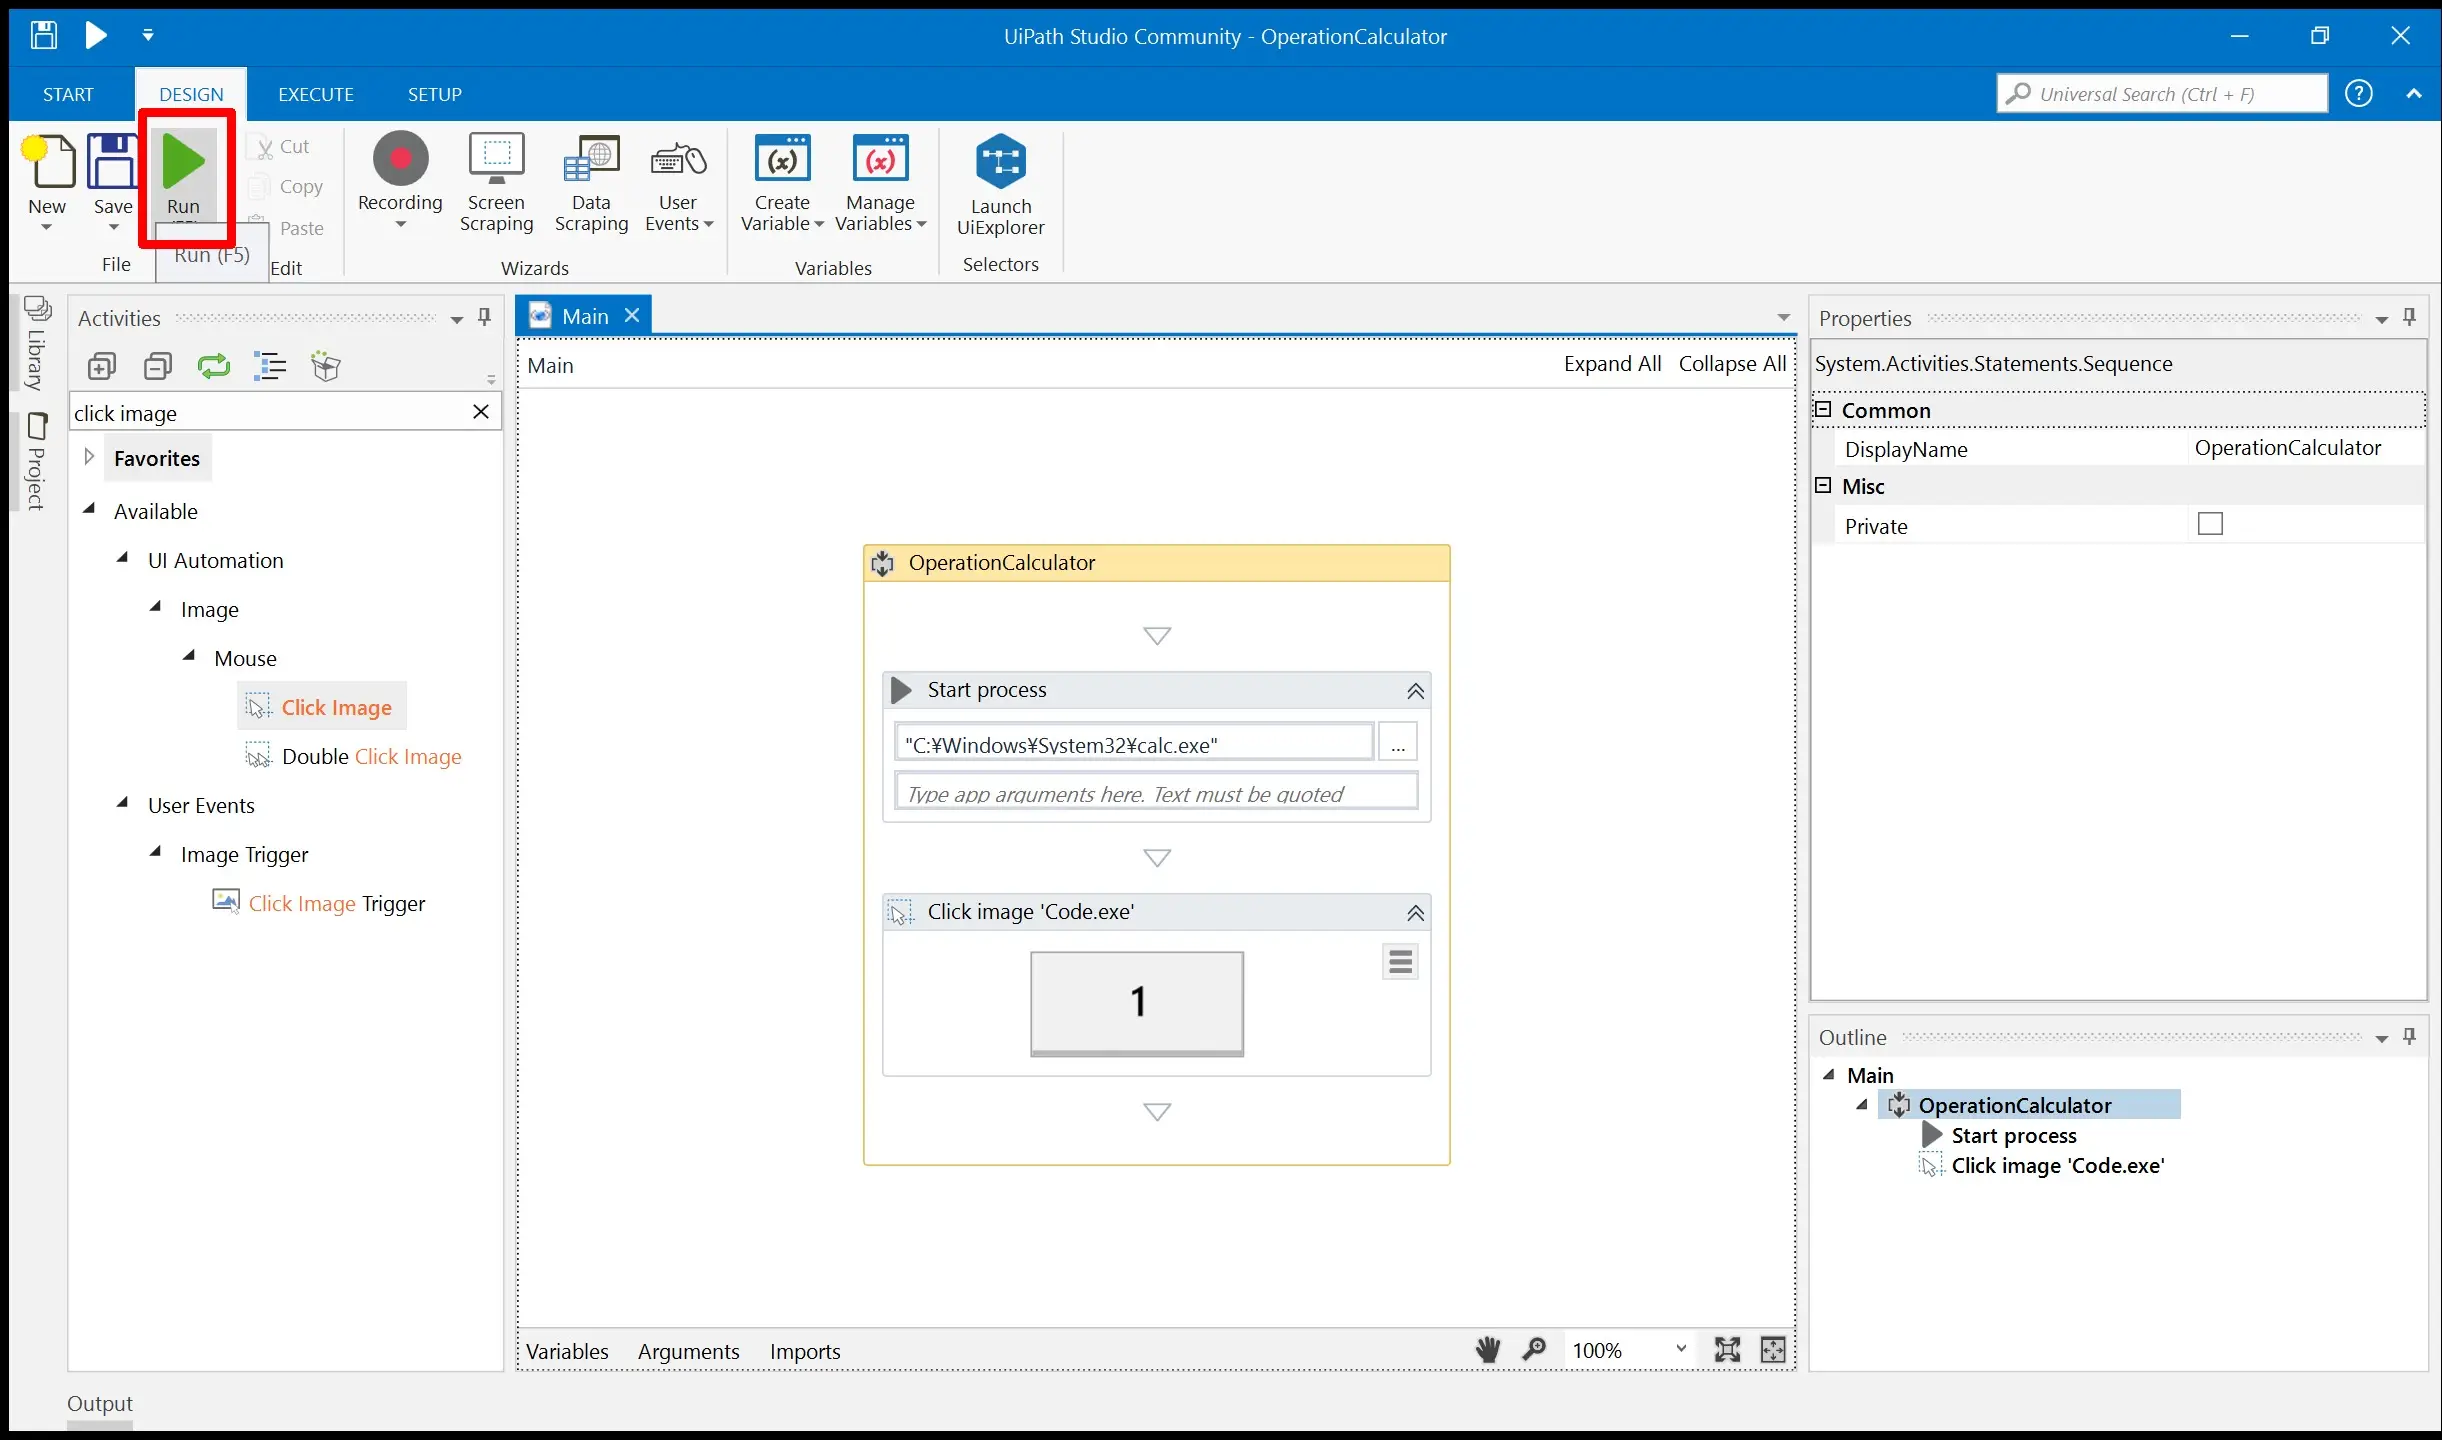The image size is (2442, 1440).
Task: Click the title bar play icon
Action: 96,36
